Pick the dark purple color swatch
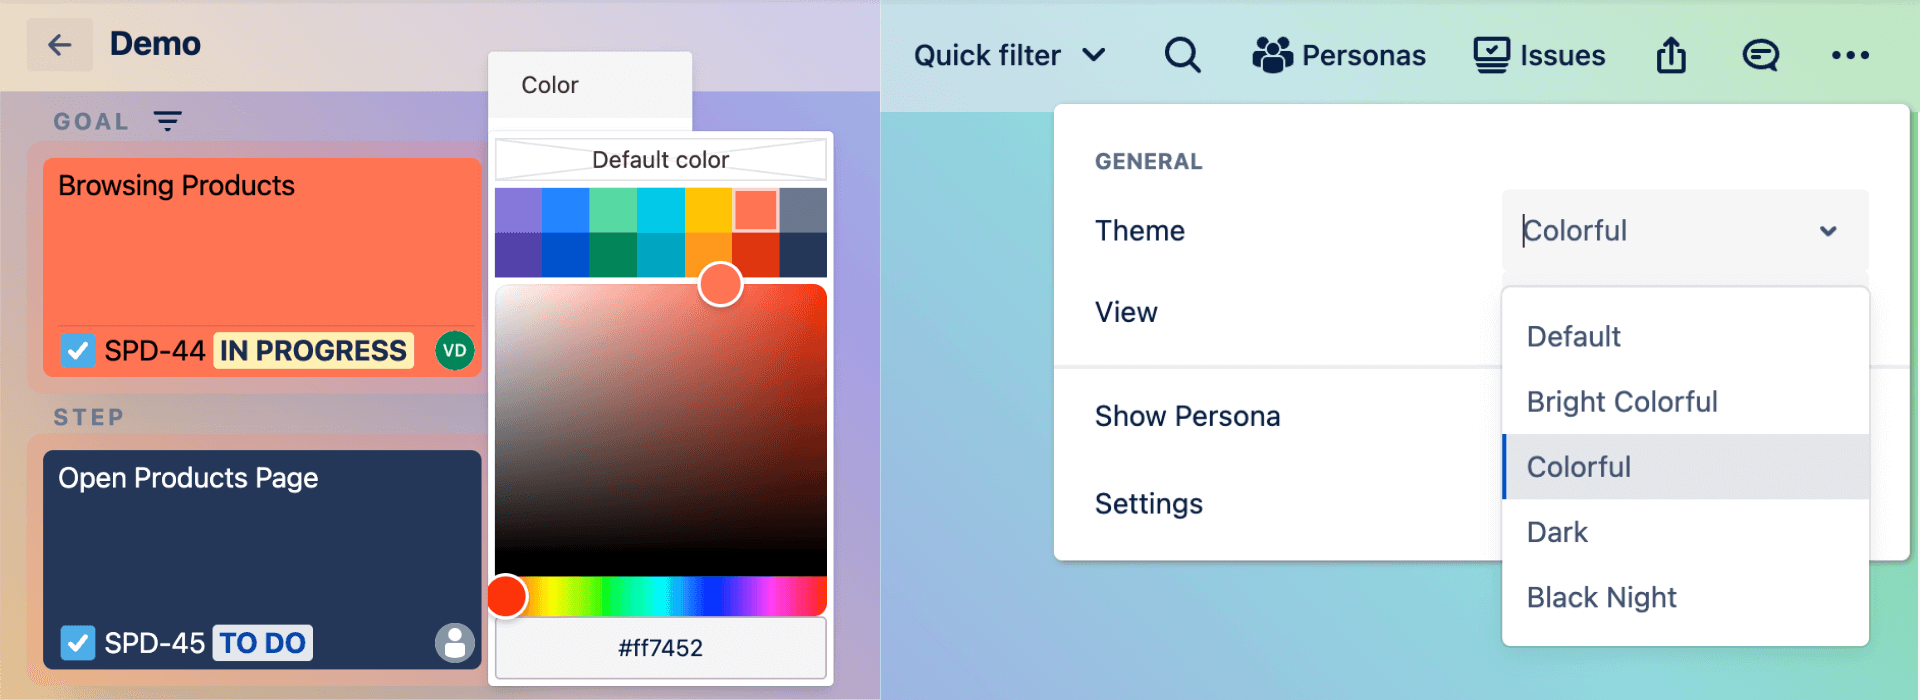 point(518,255)
